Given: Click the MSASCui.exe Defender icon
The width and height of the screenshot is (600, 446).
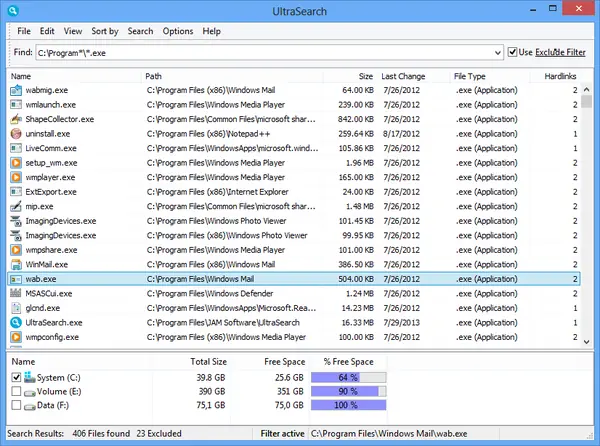Looking at the screenshot, I should coord(16,294).
